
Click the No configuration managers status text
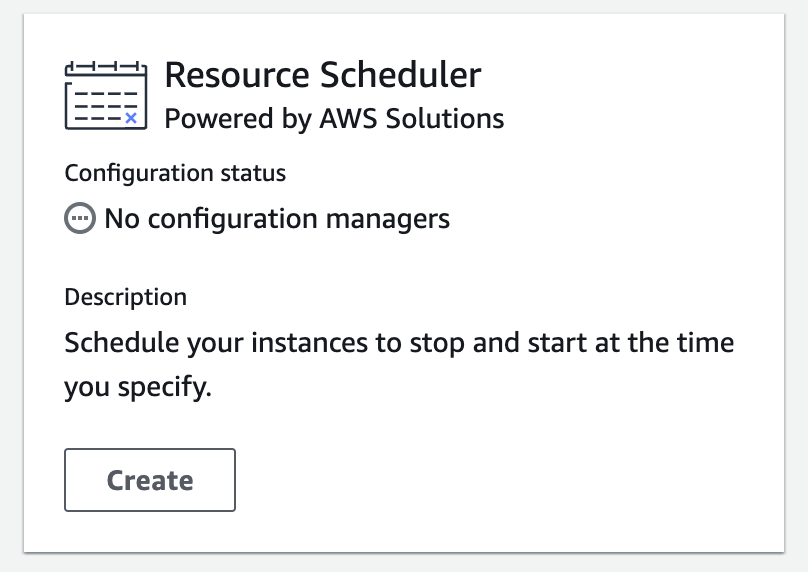click(x=277, y=218)
